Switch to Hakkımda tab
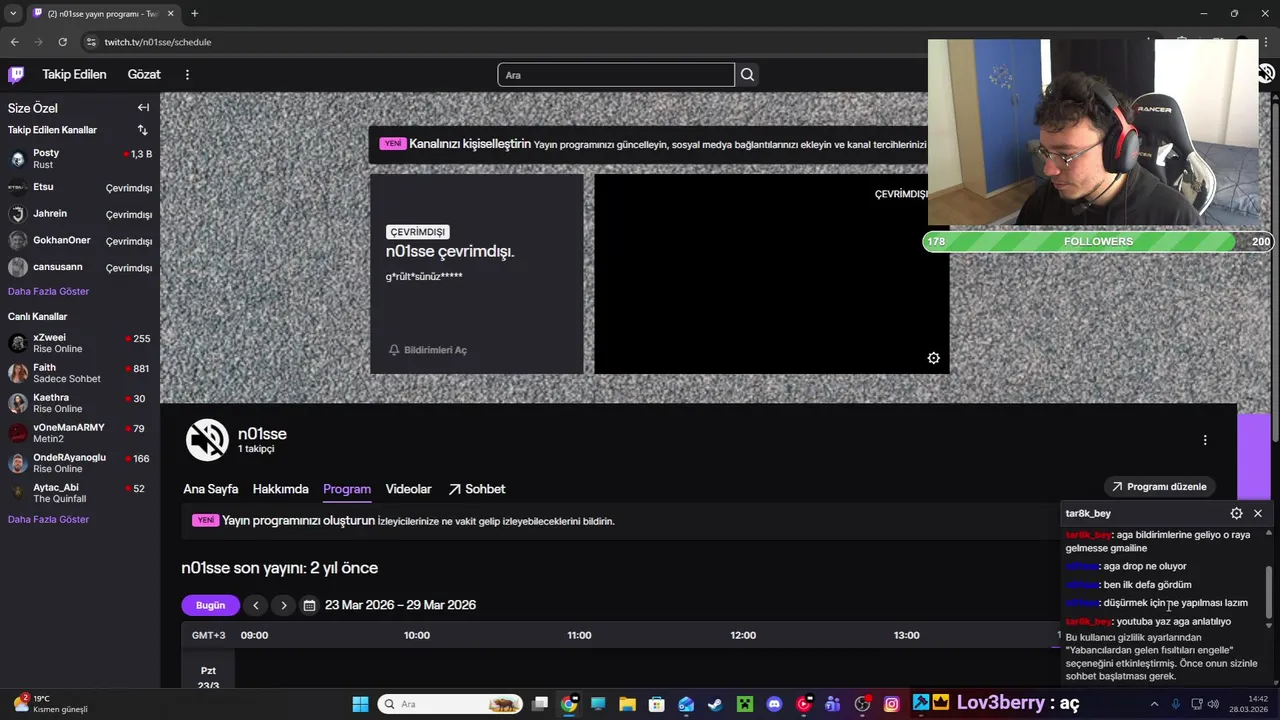1280x720 pixels. click(x=280, y=489)
